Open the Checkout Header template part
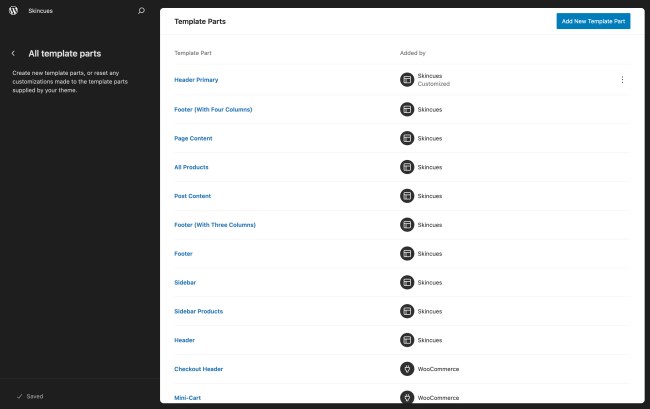The width and height of the screenshot is (650, 409). pyautogui.click(x=198, y=369)
